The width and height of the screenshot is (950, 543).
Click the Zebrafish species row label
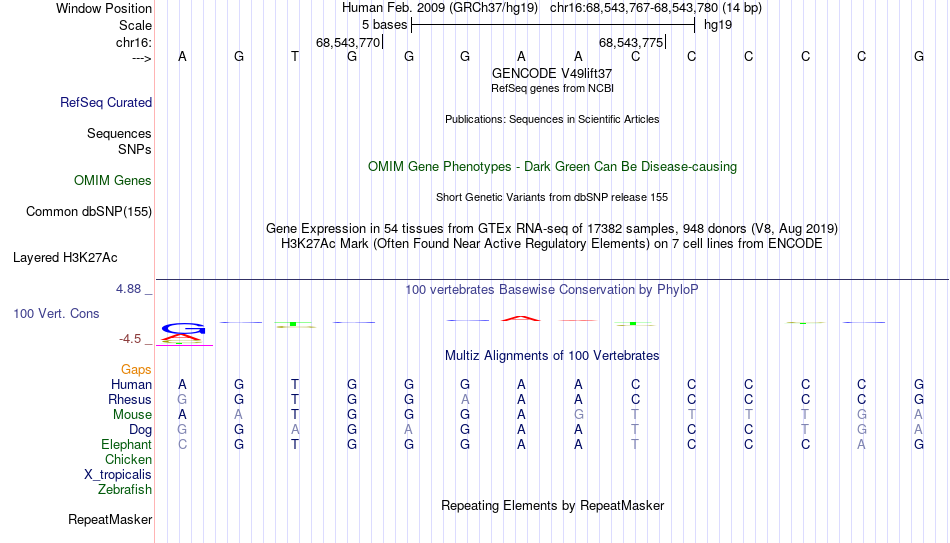coord(125,489)
